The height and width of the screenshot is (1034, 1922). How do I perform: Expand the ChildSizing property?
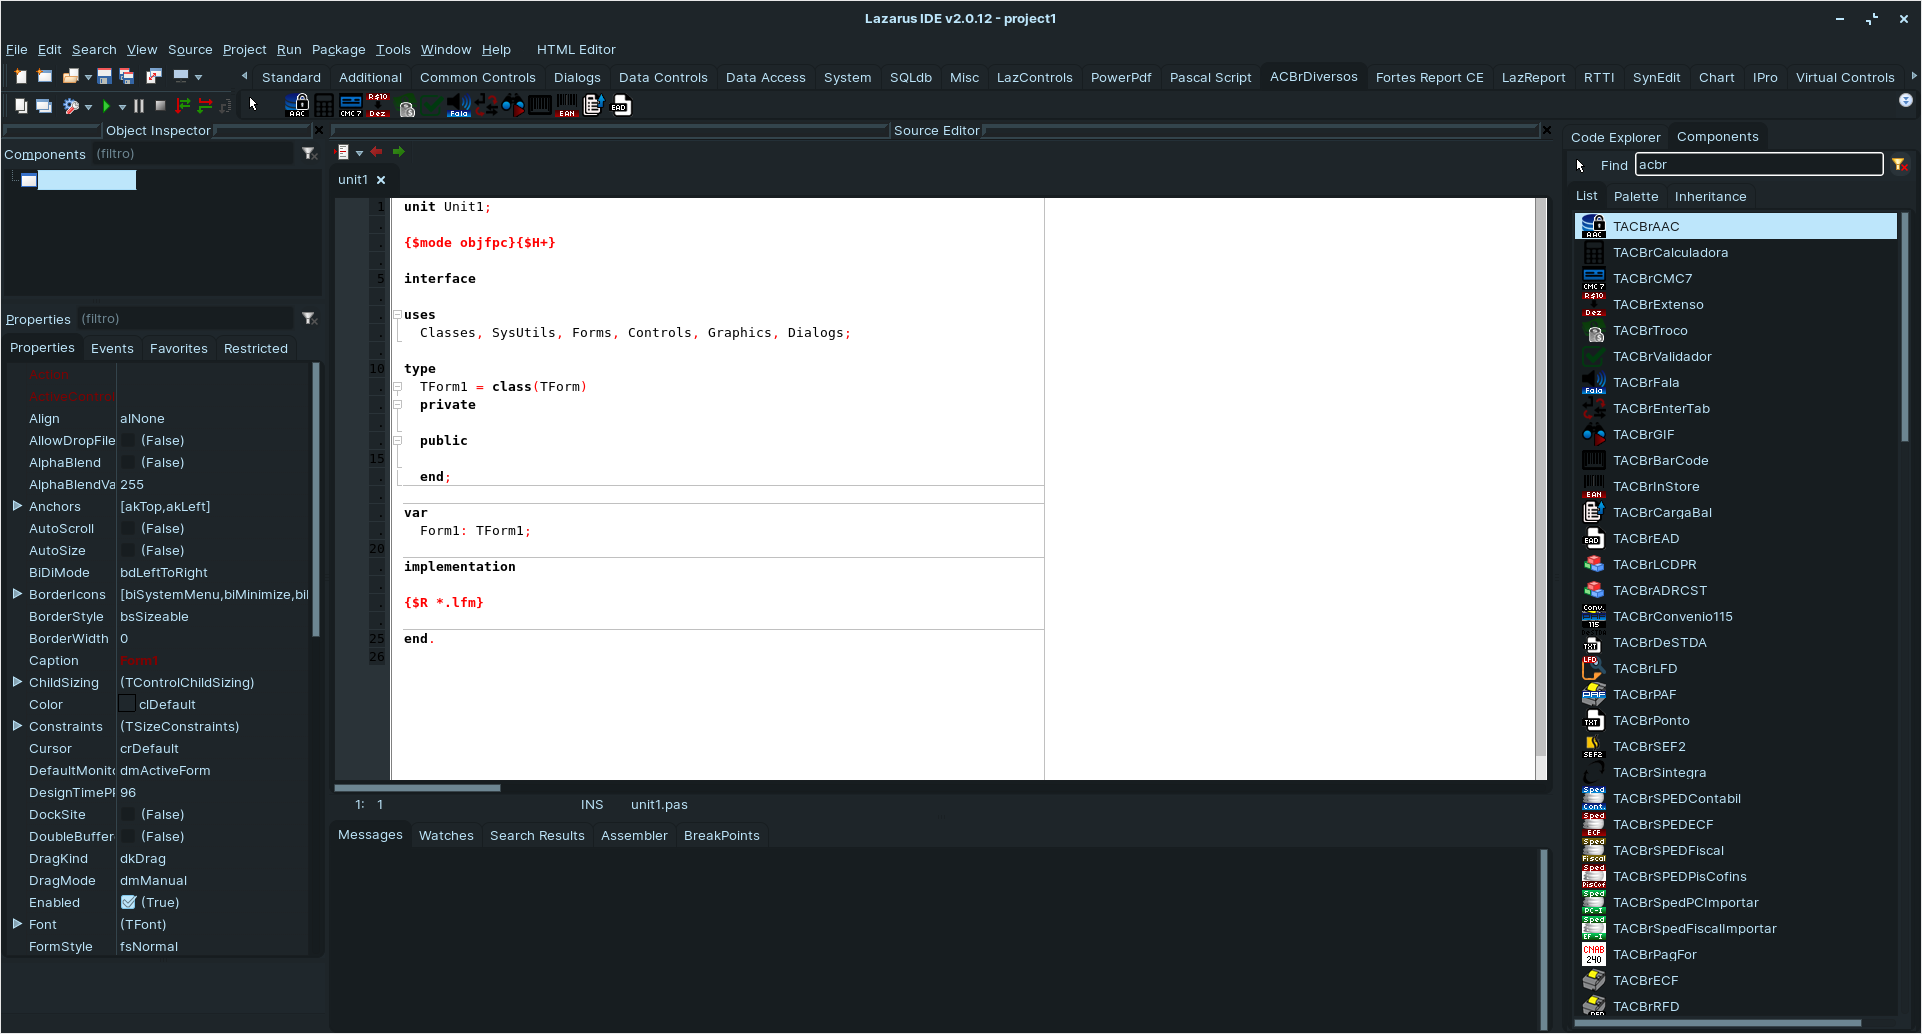(x=17, y=682)
